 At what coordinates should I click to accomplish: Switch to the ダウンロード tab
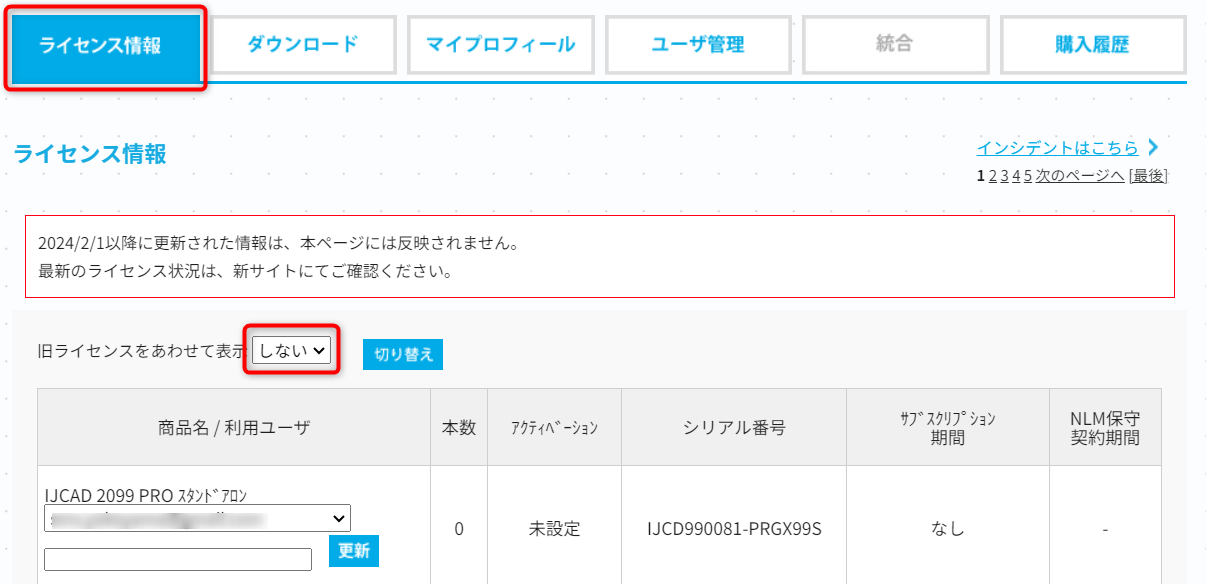(x=302, y=45)
